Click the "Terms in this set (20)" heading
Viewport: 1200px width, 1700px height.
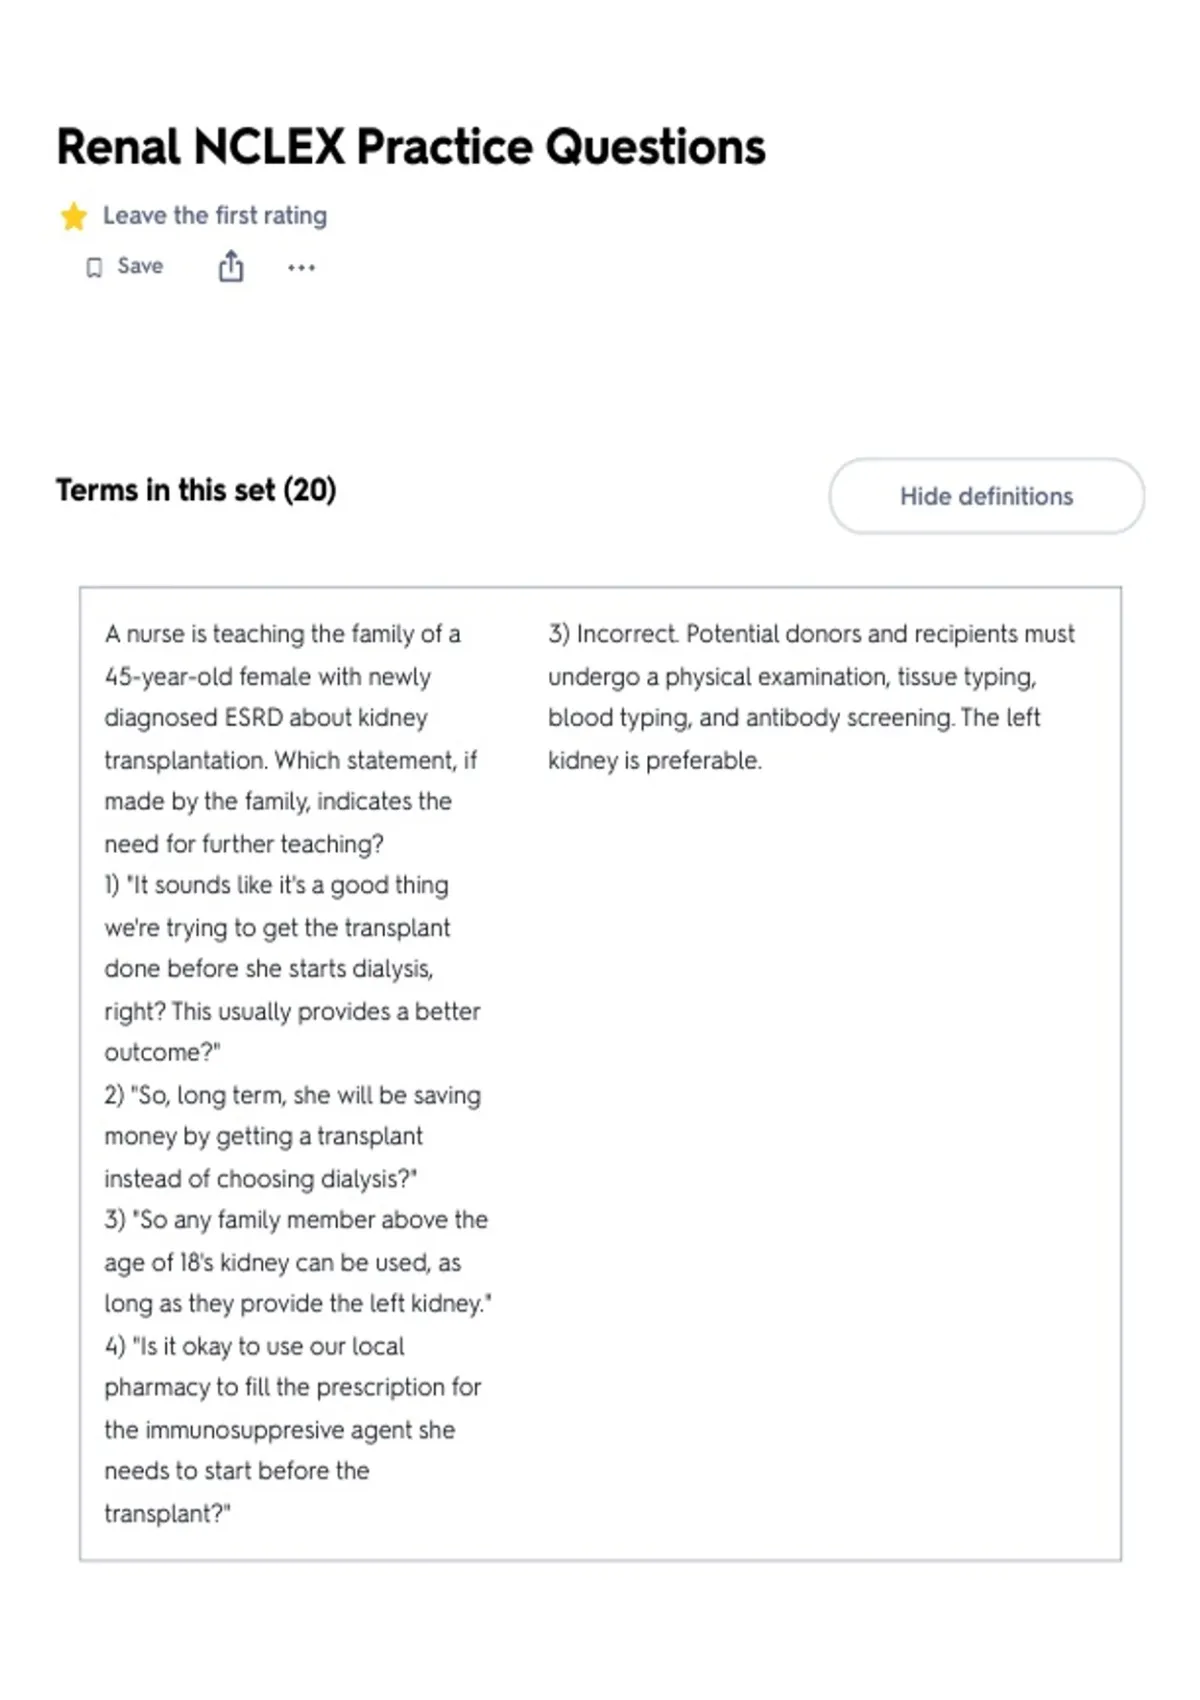[196, 490]
